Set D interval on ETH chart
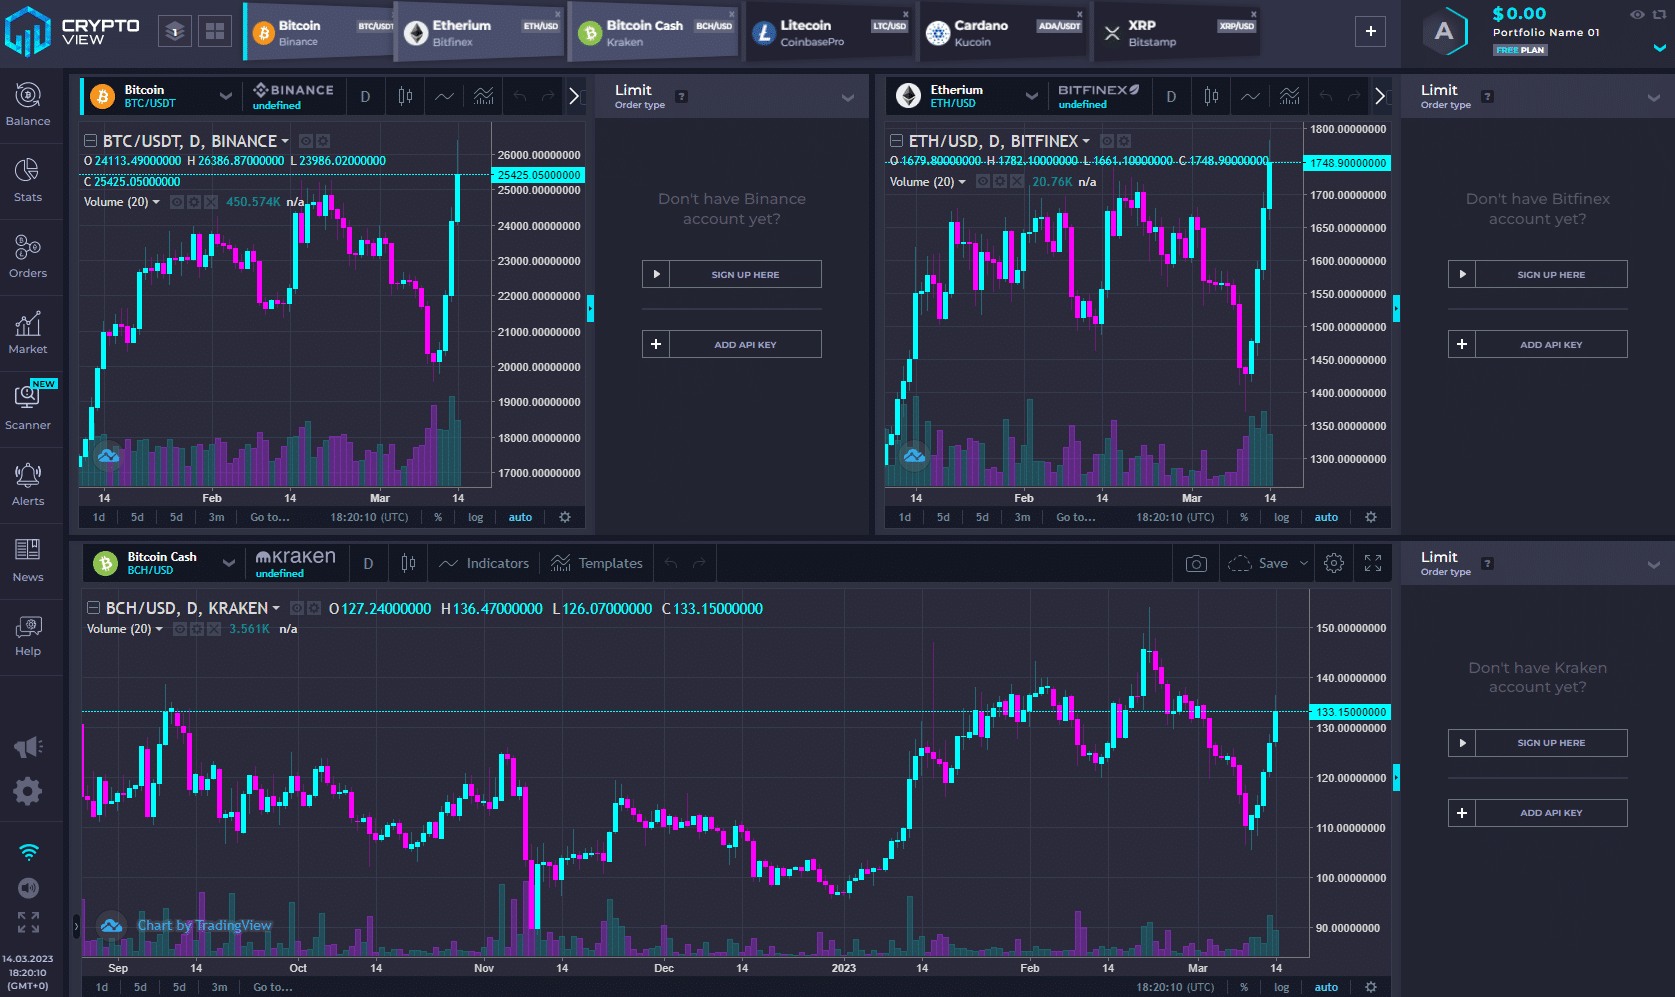 pos(1171,96)
